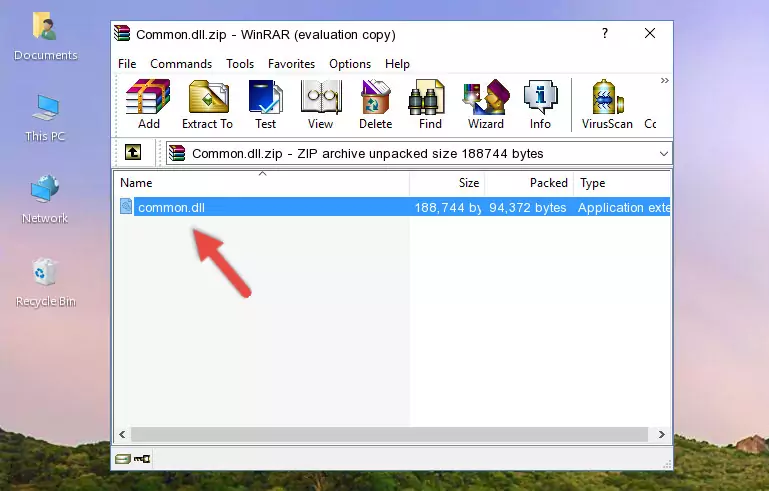Close the WinRAR window
Screen dimensions: 769x491
point(650,33)
